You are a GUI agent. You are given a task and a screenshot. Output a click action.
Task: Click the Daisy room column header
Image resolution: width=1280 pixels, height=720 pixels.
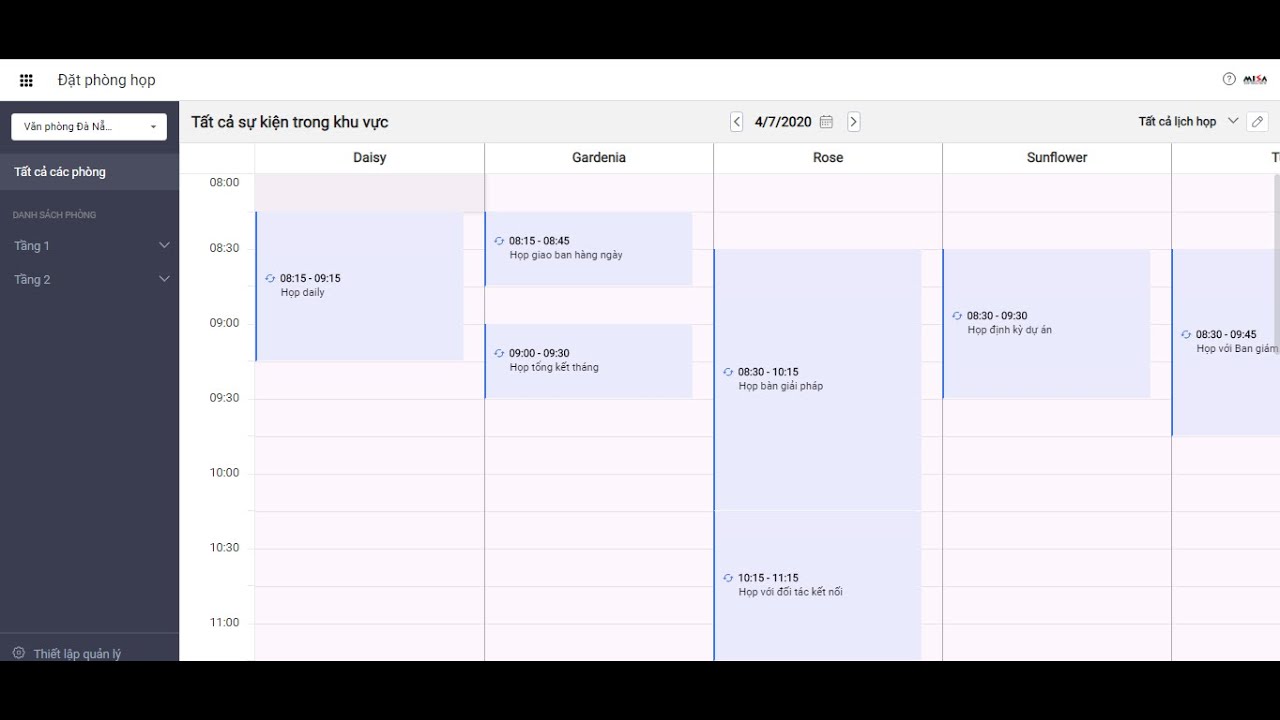coord(370,158)
